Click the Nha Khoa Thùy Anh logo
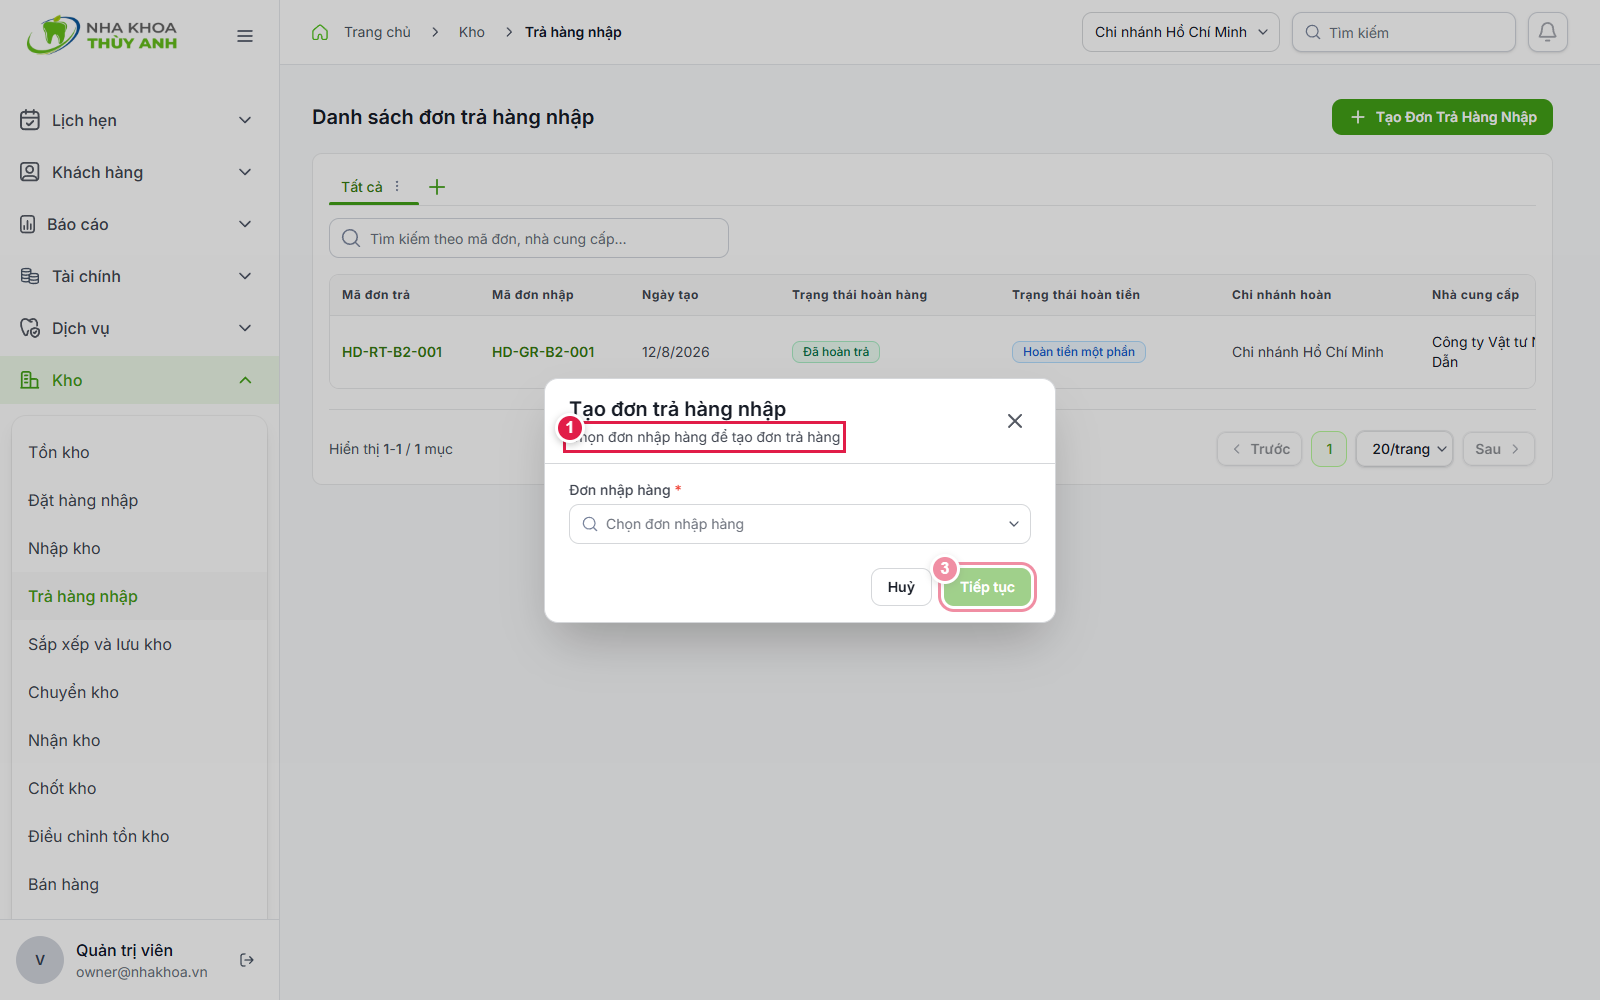This screenshot has height=1000, width=1600. [102, 35]
